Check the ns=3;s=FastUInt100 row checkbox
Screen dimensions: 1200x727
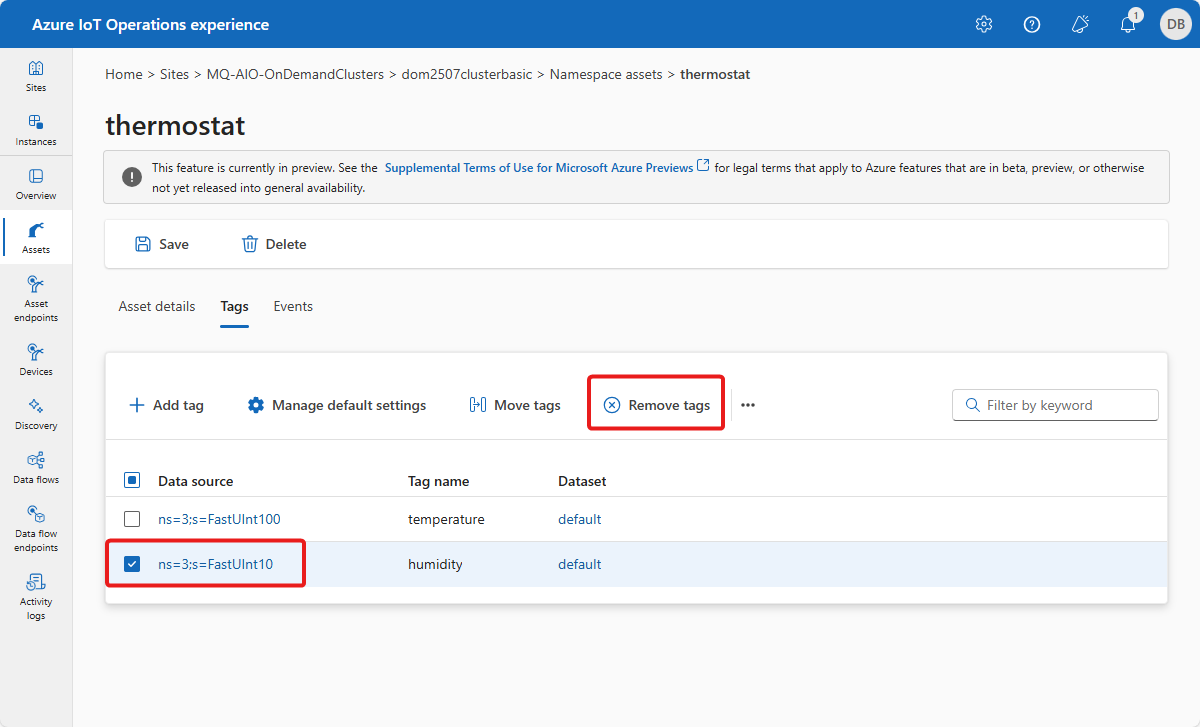pyautogui.click(x=132, y=519)
